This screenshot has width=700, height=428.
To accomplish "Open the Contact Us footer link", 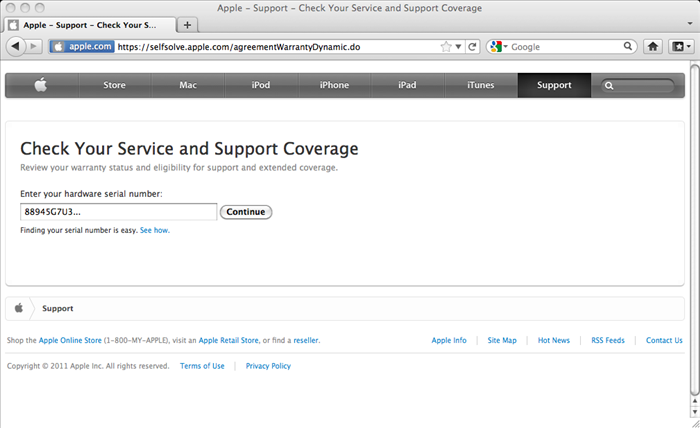I will click(x=664, y=340).
